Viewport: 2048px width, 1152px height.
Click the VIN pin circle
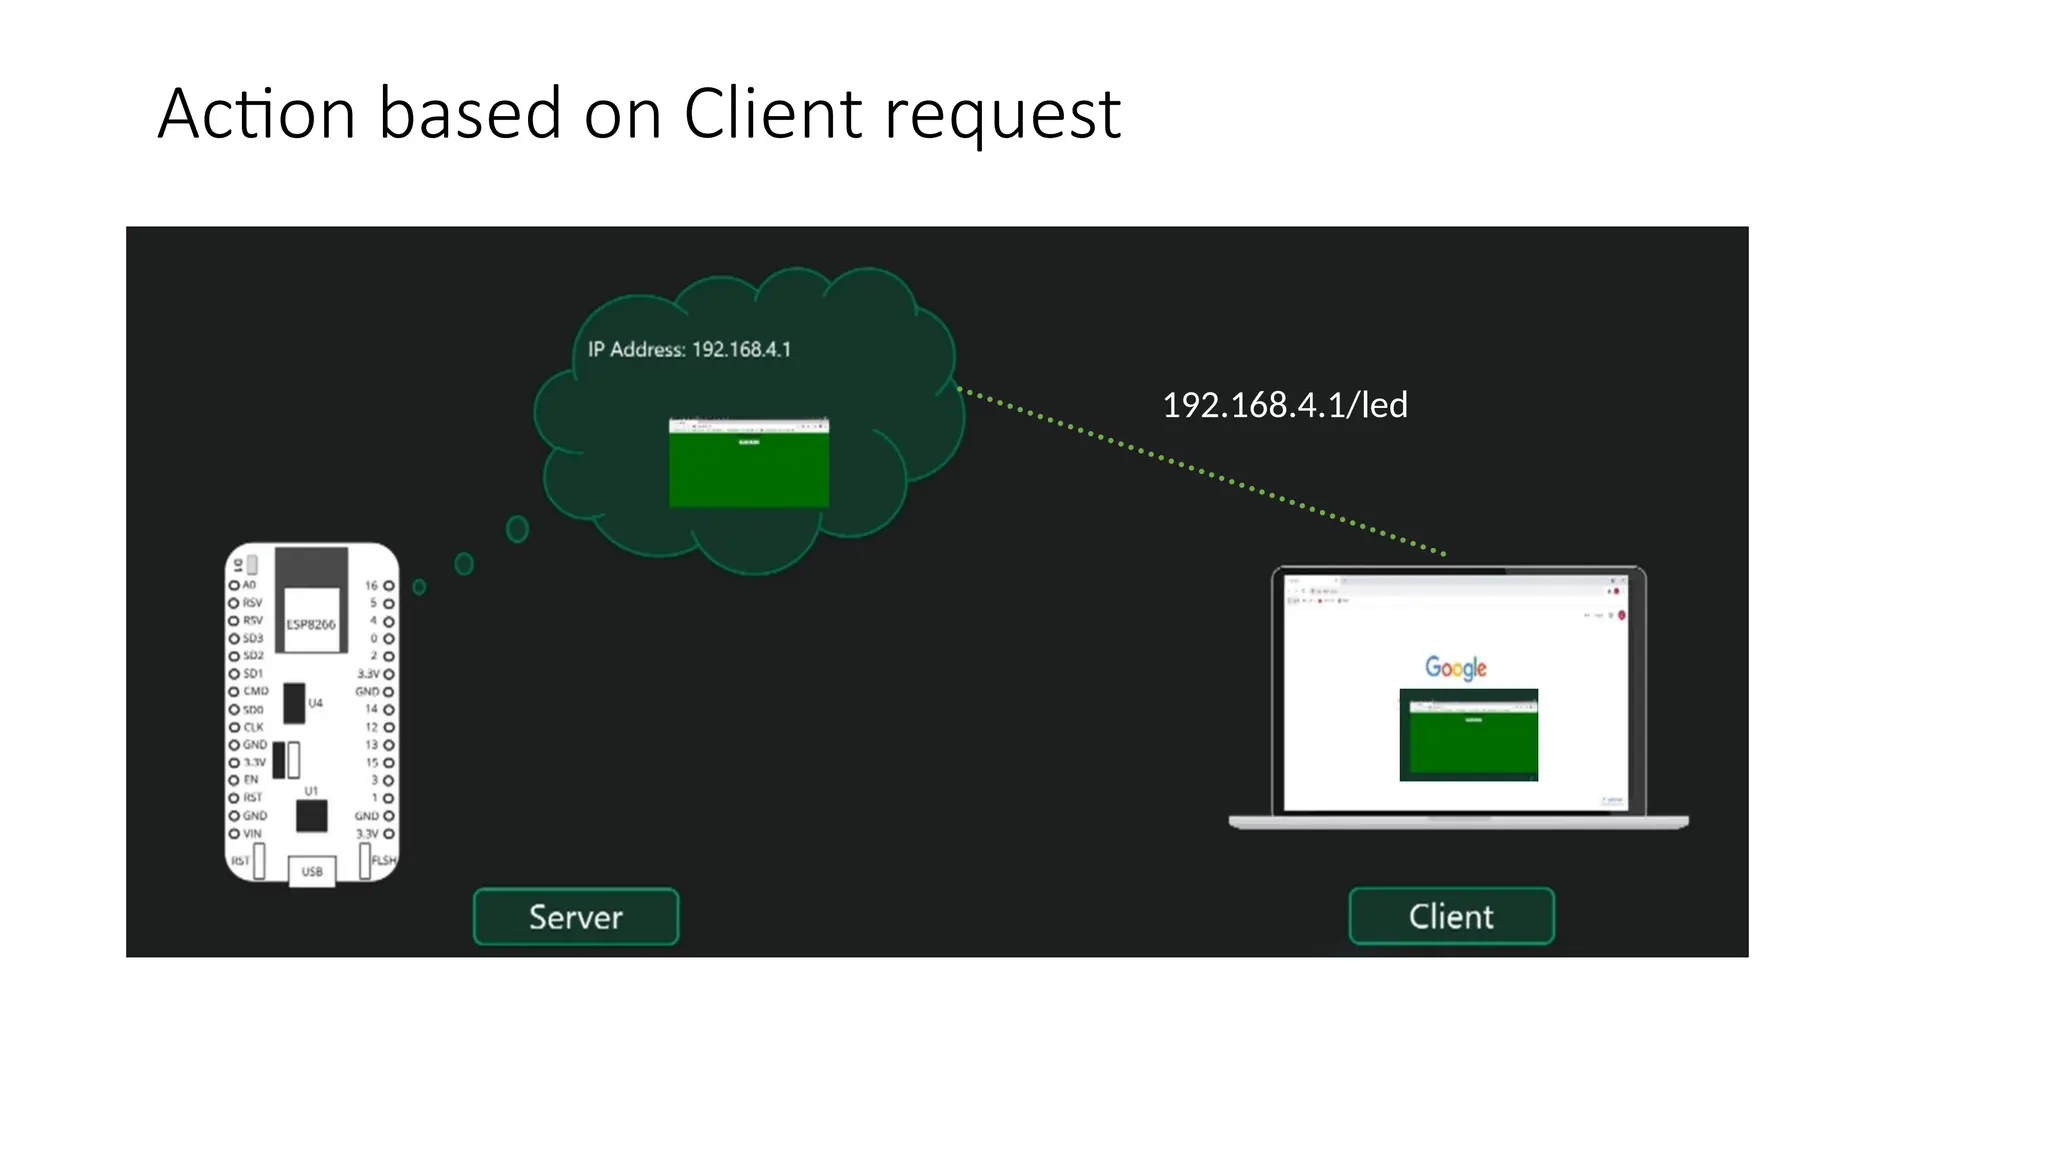click(234, 833)
